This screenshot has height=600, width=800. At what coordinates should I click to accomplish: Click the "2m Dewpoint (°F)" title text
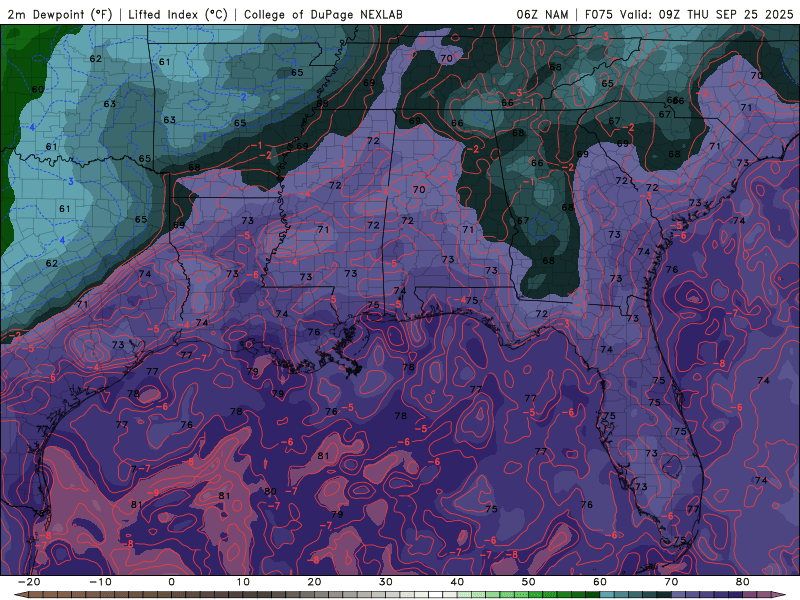tap(60, 14)
